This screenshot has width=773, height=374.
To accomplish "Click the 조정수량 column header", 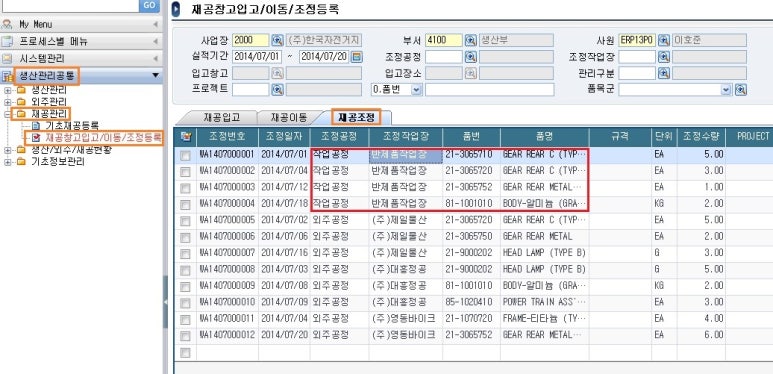I will pos(701,136).
